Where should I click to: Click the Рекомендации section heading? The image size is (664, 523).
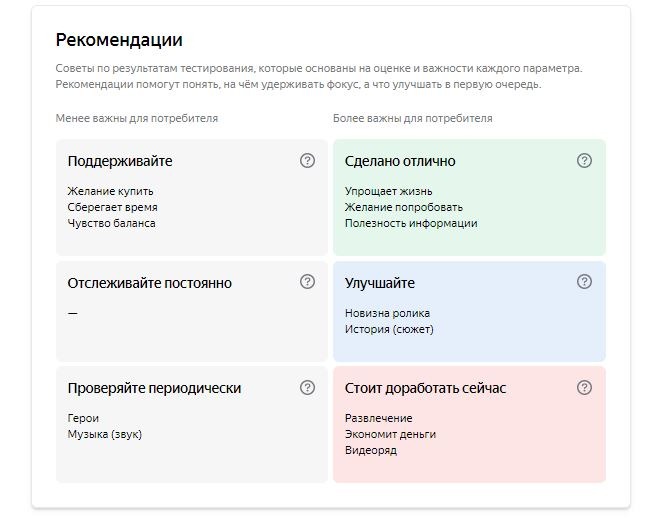[119, 41]
